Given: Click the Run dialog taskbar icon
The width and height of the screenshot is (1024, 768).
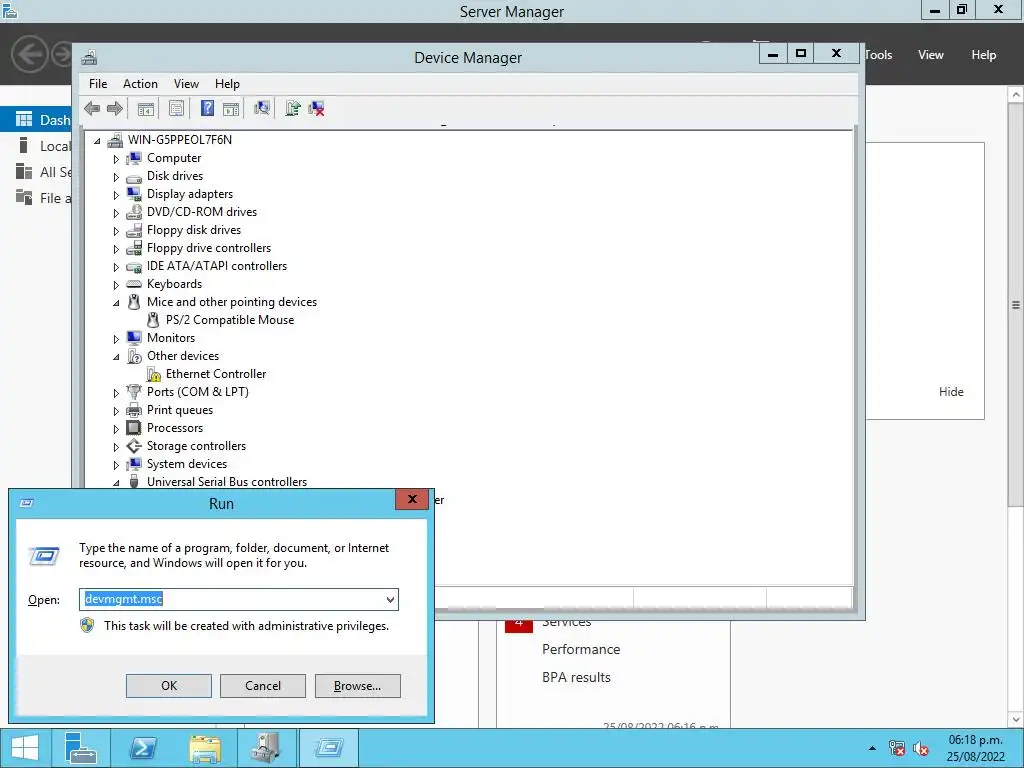Looking at the screenshot, I should 328,748.
